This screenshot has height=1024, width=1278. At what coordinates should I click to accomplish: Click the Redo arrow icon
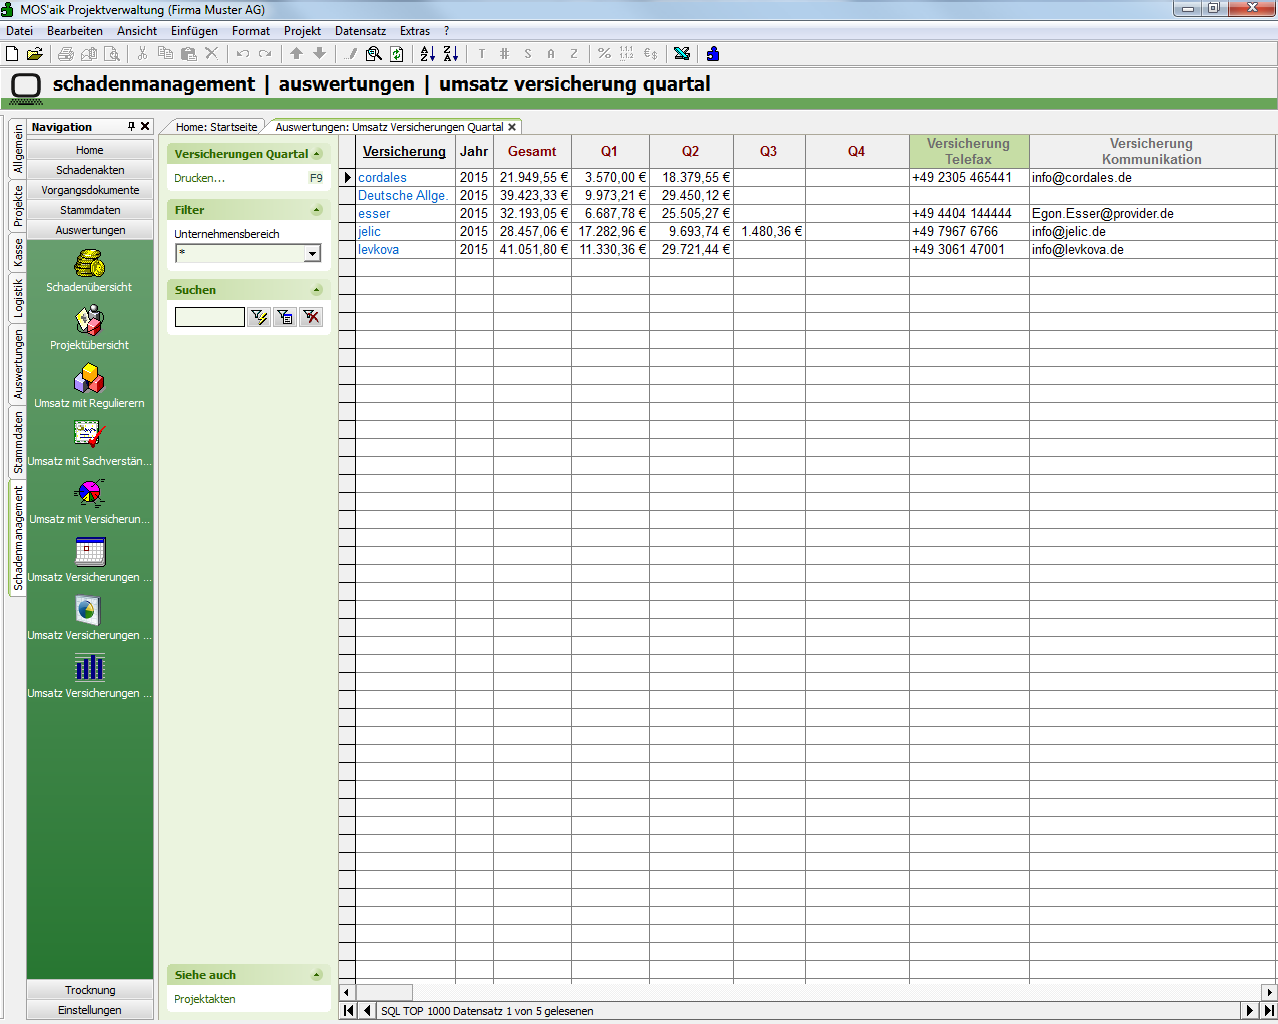click(265, 54)
